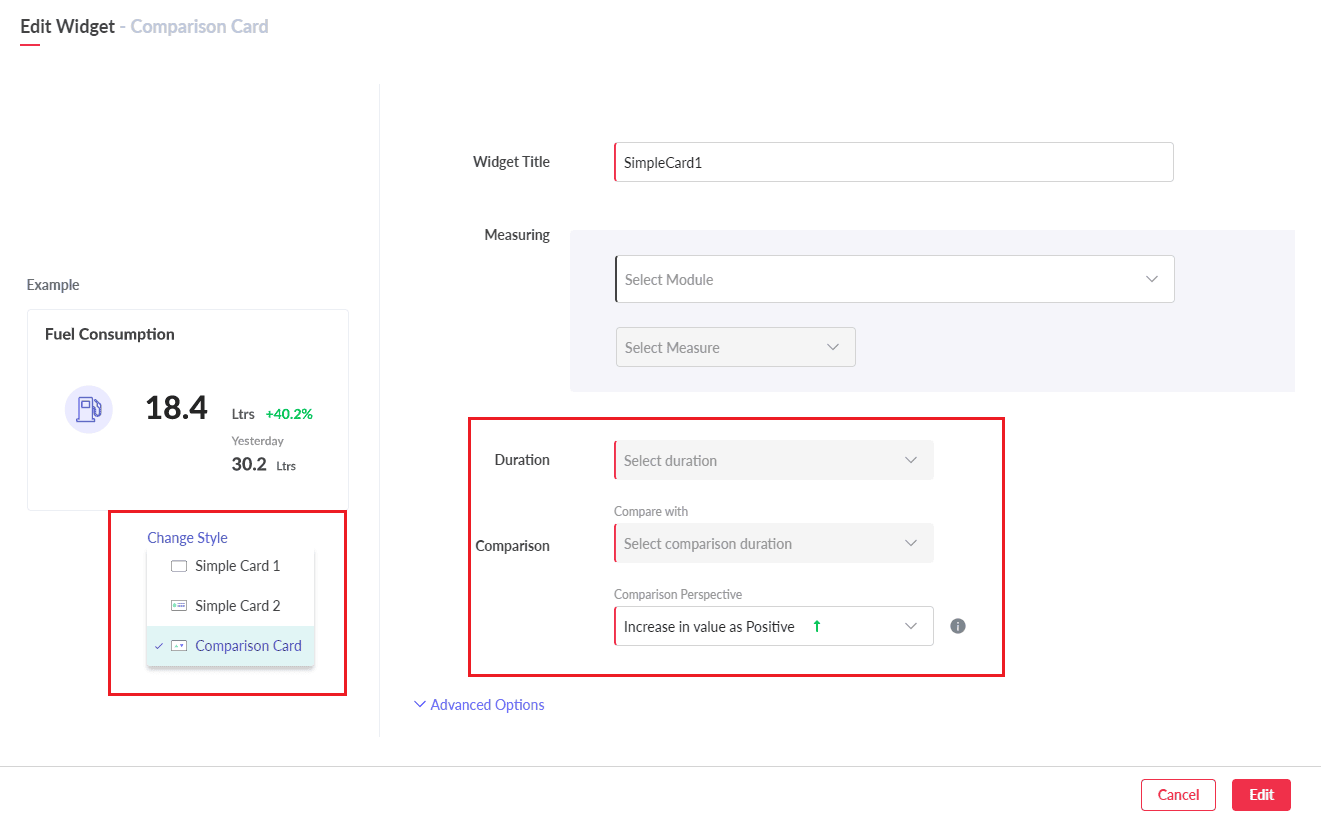
Task: Click into the Widget Title field
Action: coord(893,162)
